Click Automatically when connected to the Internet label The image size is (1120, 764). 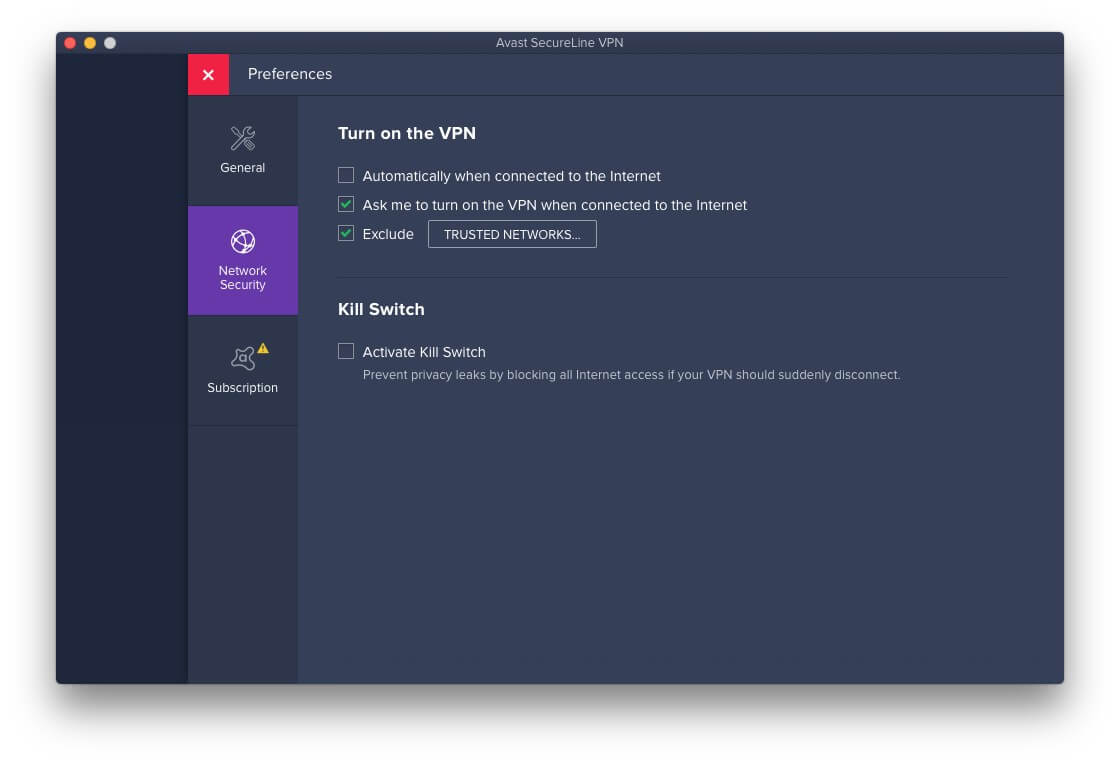(511, 176)
